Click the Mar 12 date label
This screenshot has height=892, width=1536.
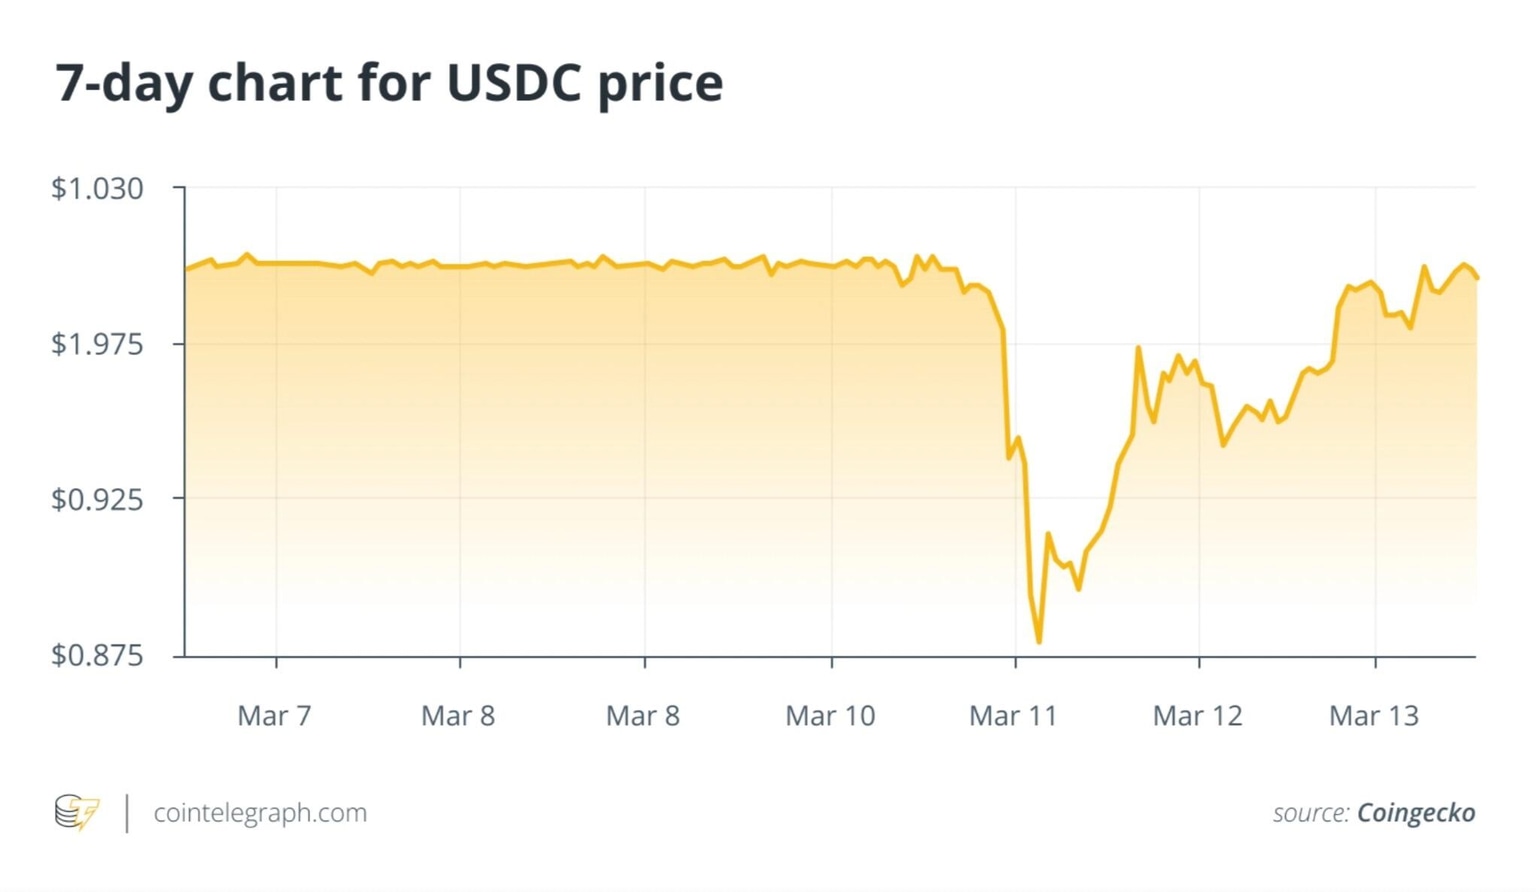tap(1197, 716)
